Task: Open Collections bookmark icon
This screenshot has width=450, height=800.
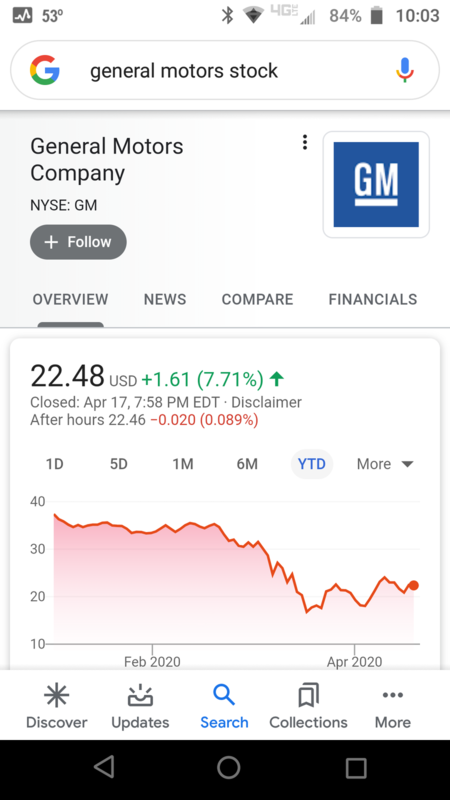Action: pyautogui.click(x=308, y=695)
